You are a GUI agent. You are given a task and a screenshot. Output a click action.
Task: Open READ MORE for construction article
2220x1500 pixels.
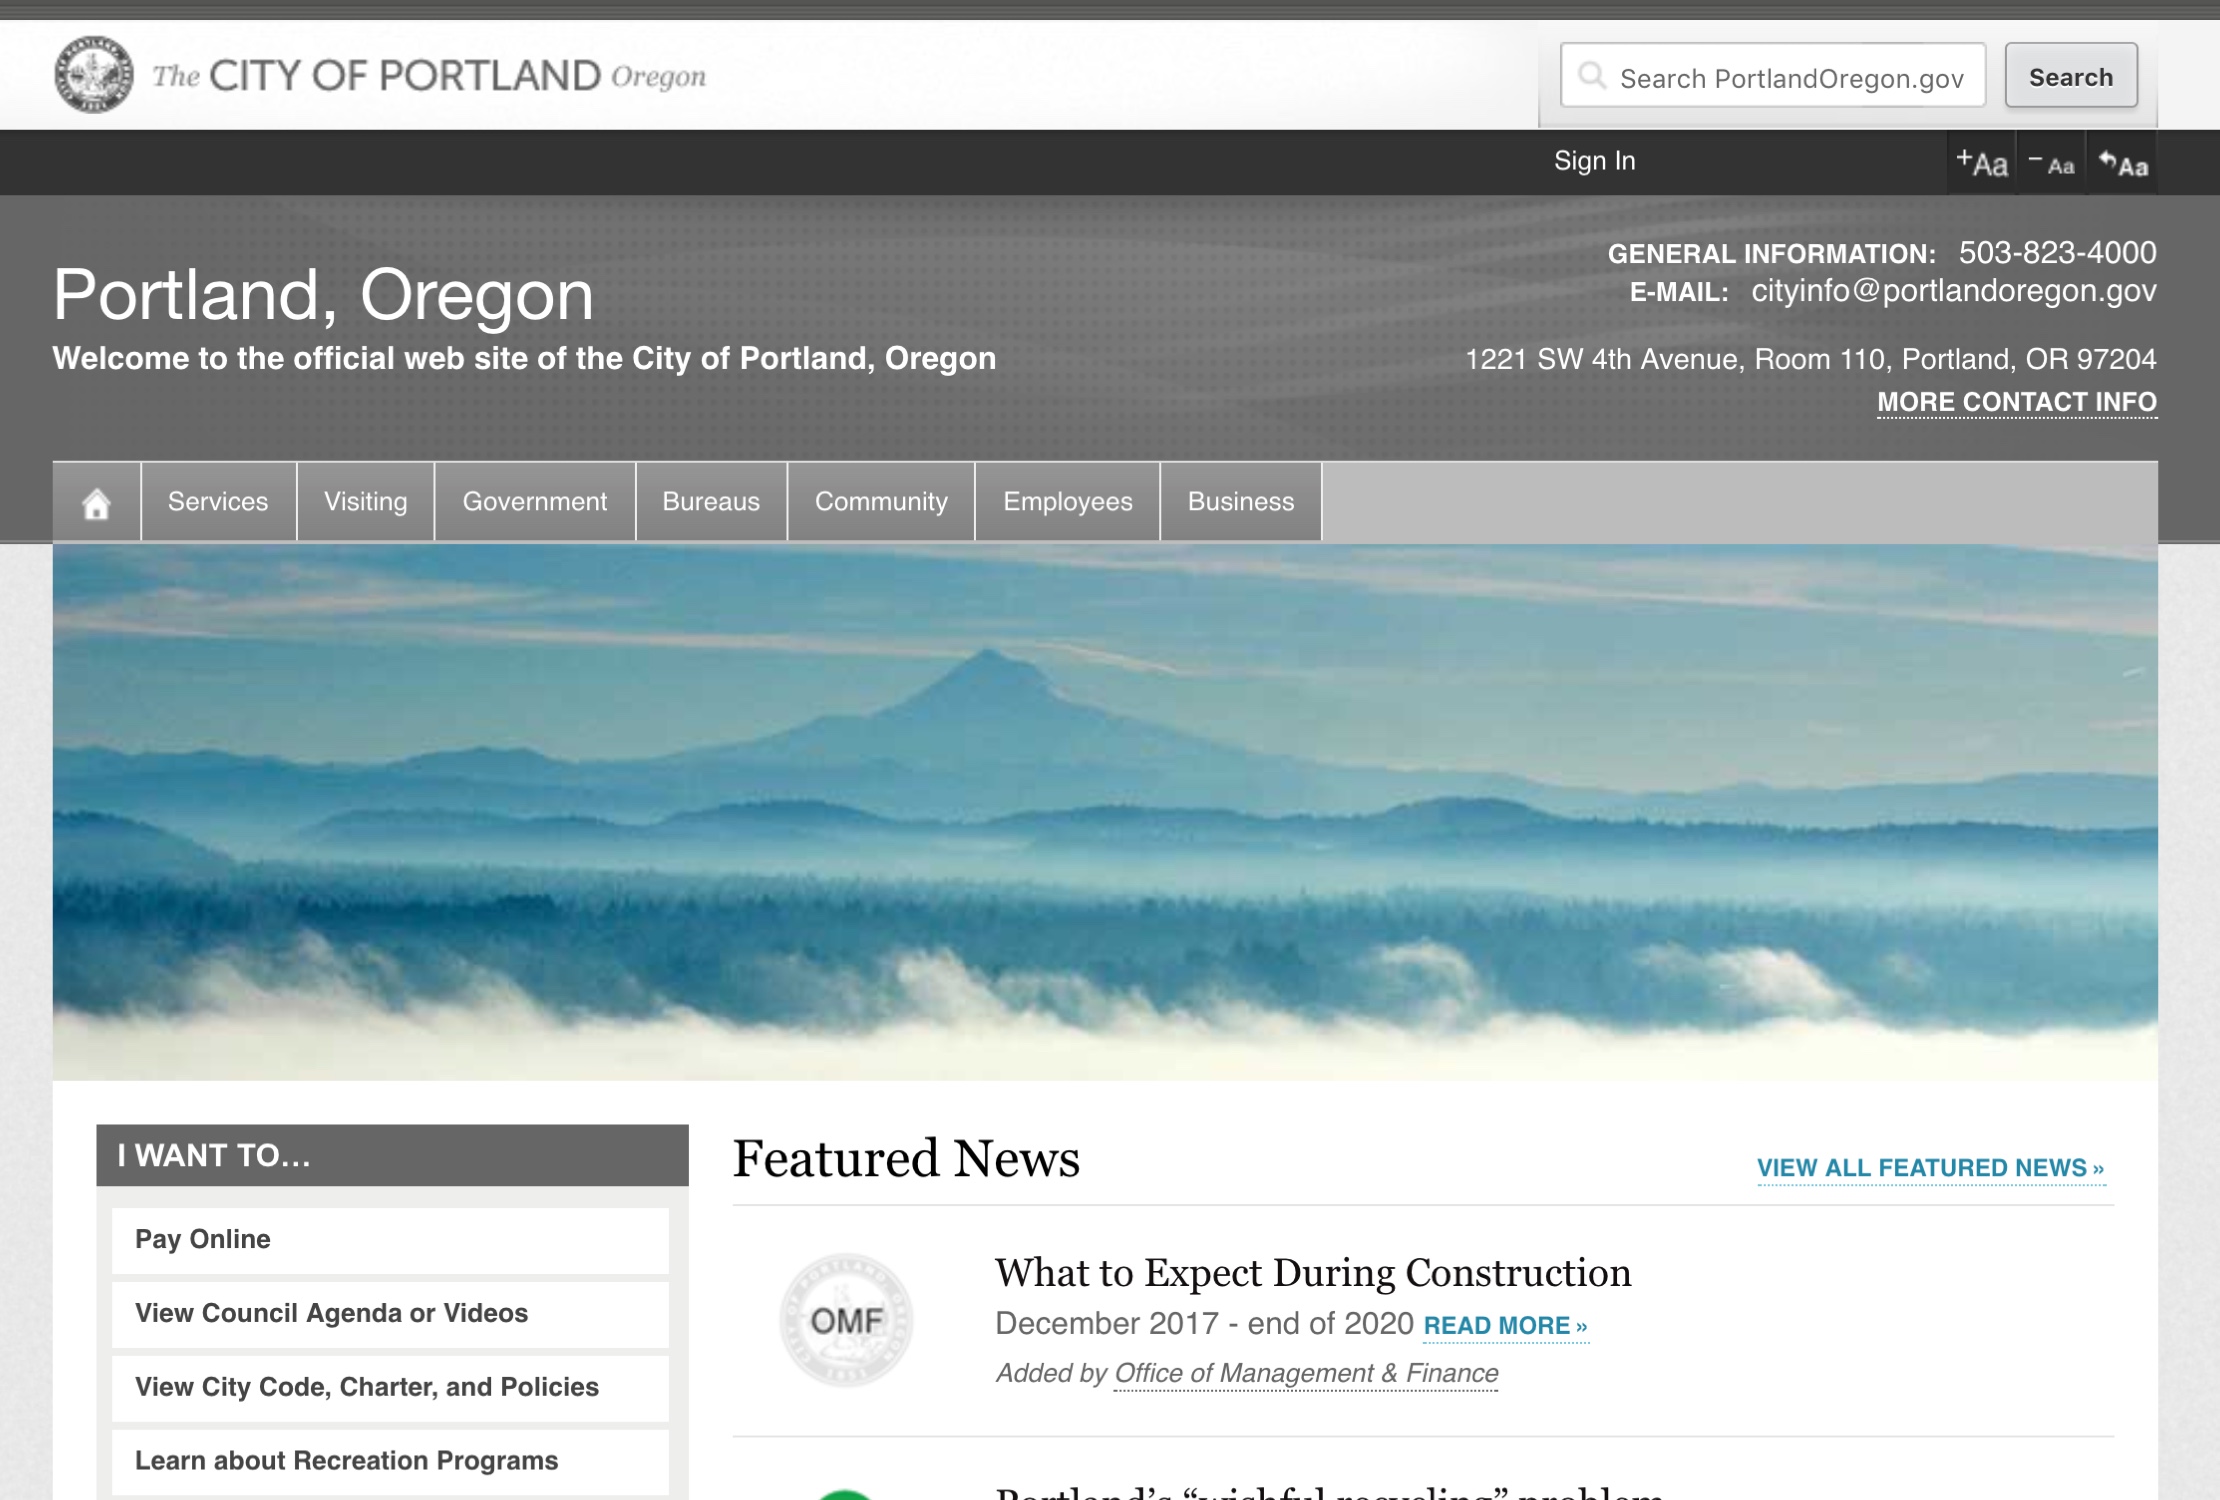(1505, 1326)
